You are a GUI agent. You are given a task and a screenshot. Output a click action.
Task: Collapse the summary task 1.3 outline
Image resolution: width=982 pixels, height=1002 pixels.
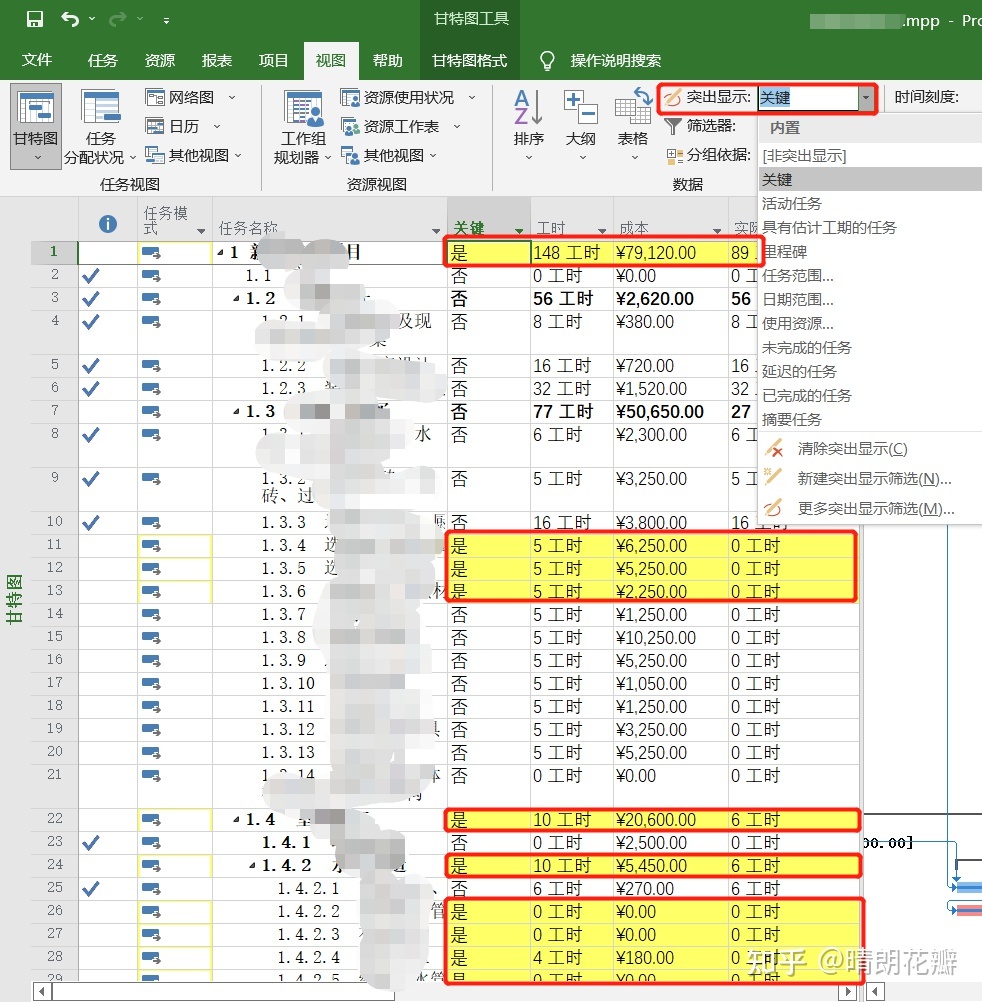[236, 412]
